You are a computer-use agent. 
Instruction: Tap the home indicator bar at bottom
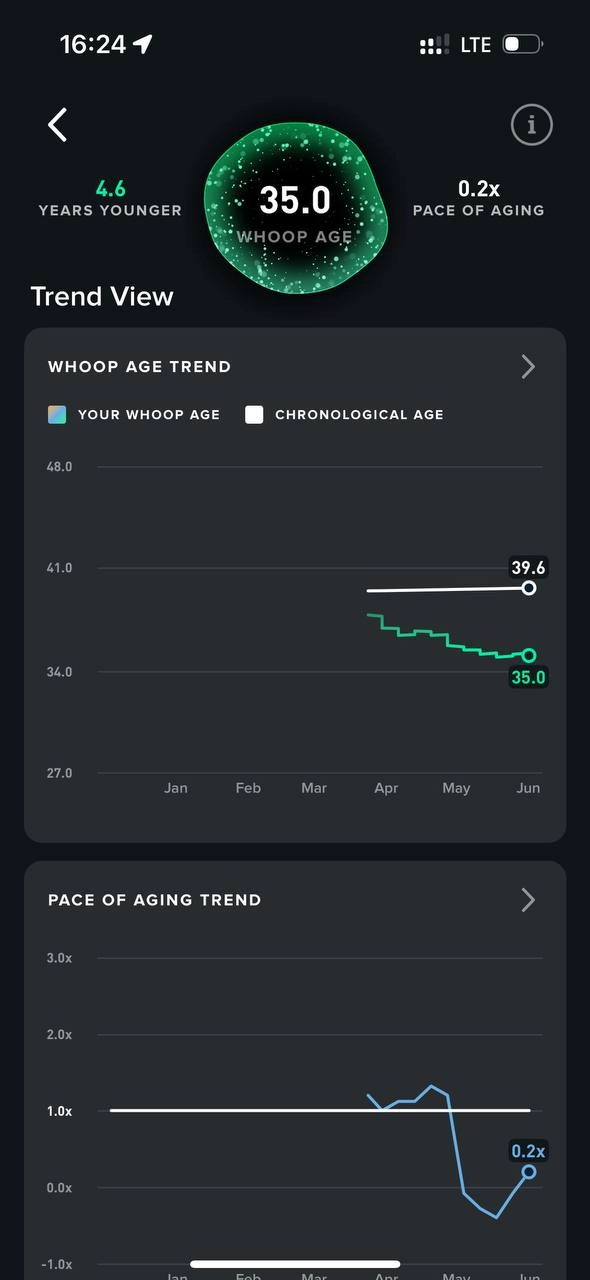(x=295, y=1264)
